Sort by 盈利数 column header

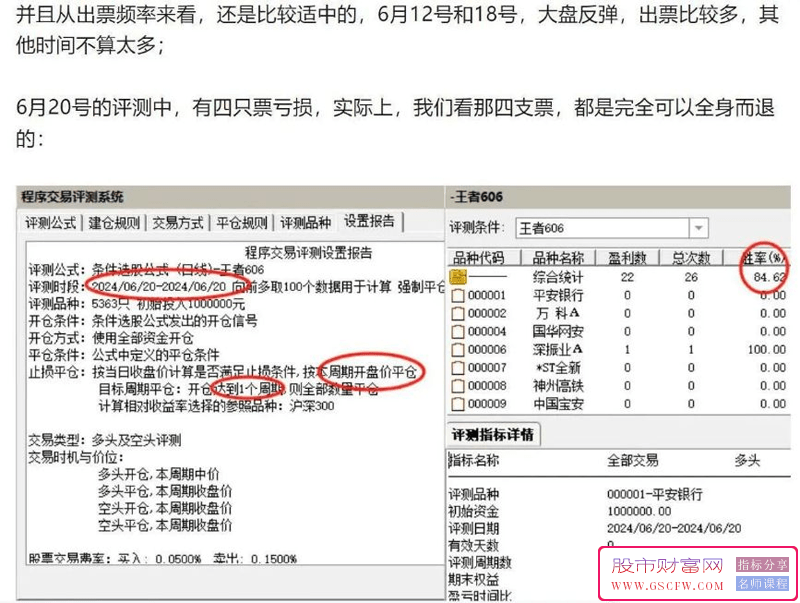click(627, 258)
